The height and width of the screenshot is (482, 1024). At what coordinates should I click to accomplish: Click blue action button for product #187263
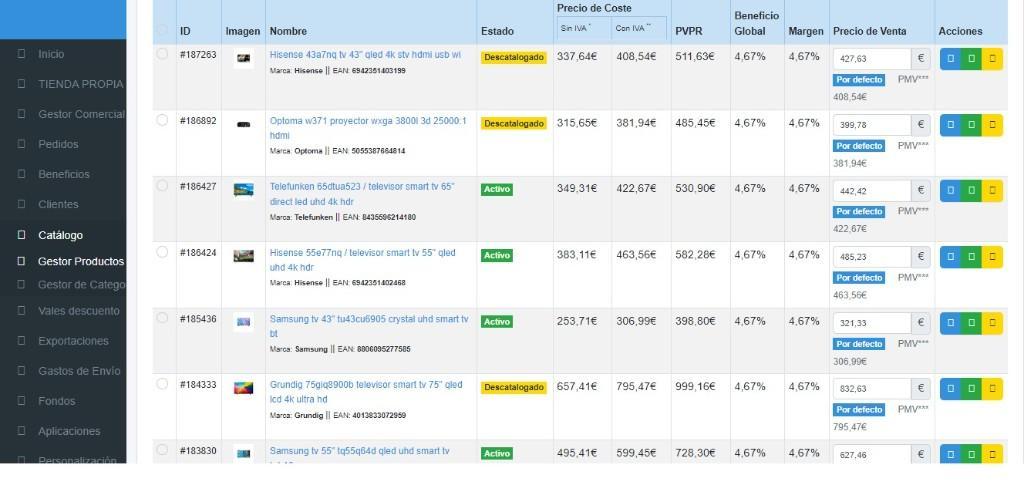950,59
